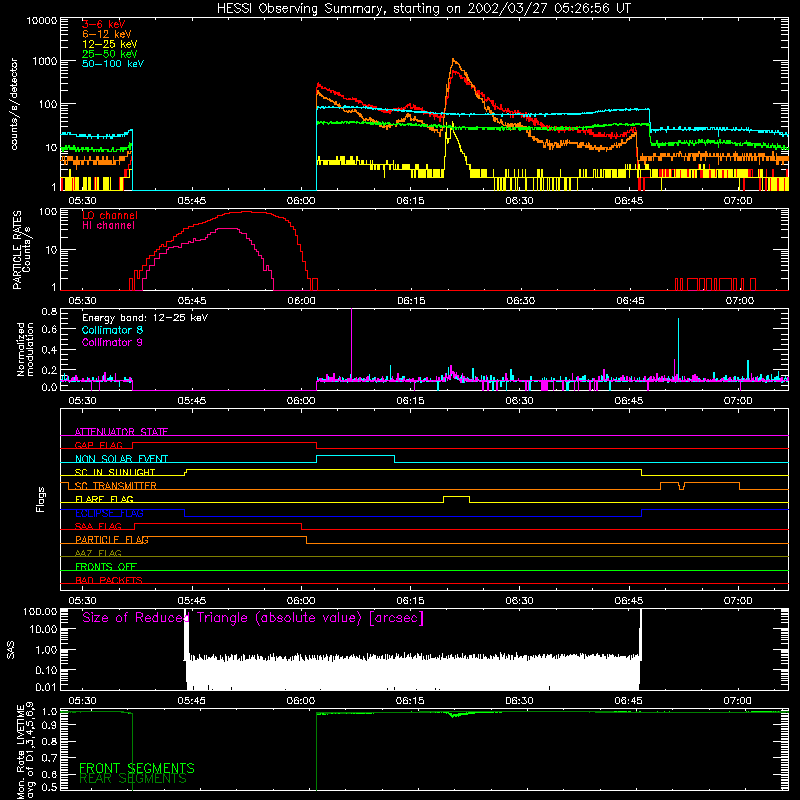Viewport: 800px width, 800px height.
Task: Click the top of the LO channel hump
Action: (x=247, y=212)
